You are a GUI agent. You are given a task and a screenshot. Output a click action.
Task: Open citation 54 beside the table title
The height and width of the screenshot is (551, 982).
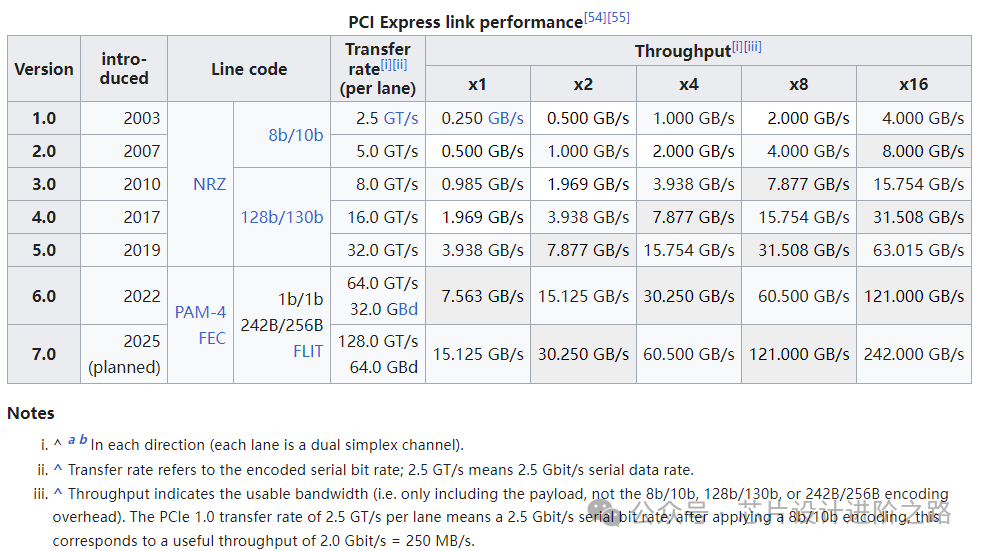click(x=596, y=18)
